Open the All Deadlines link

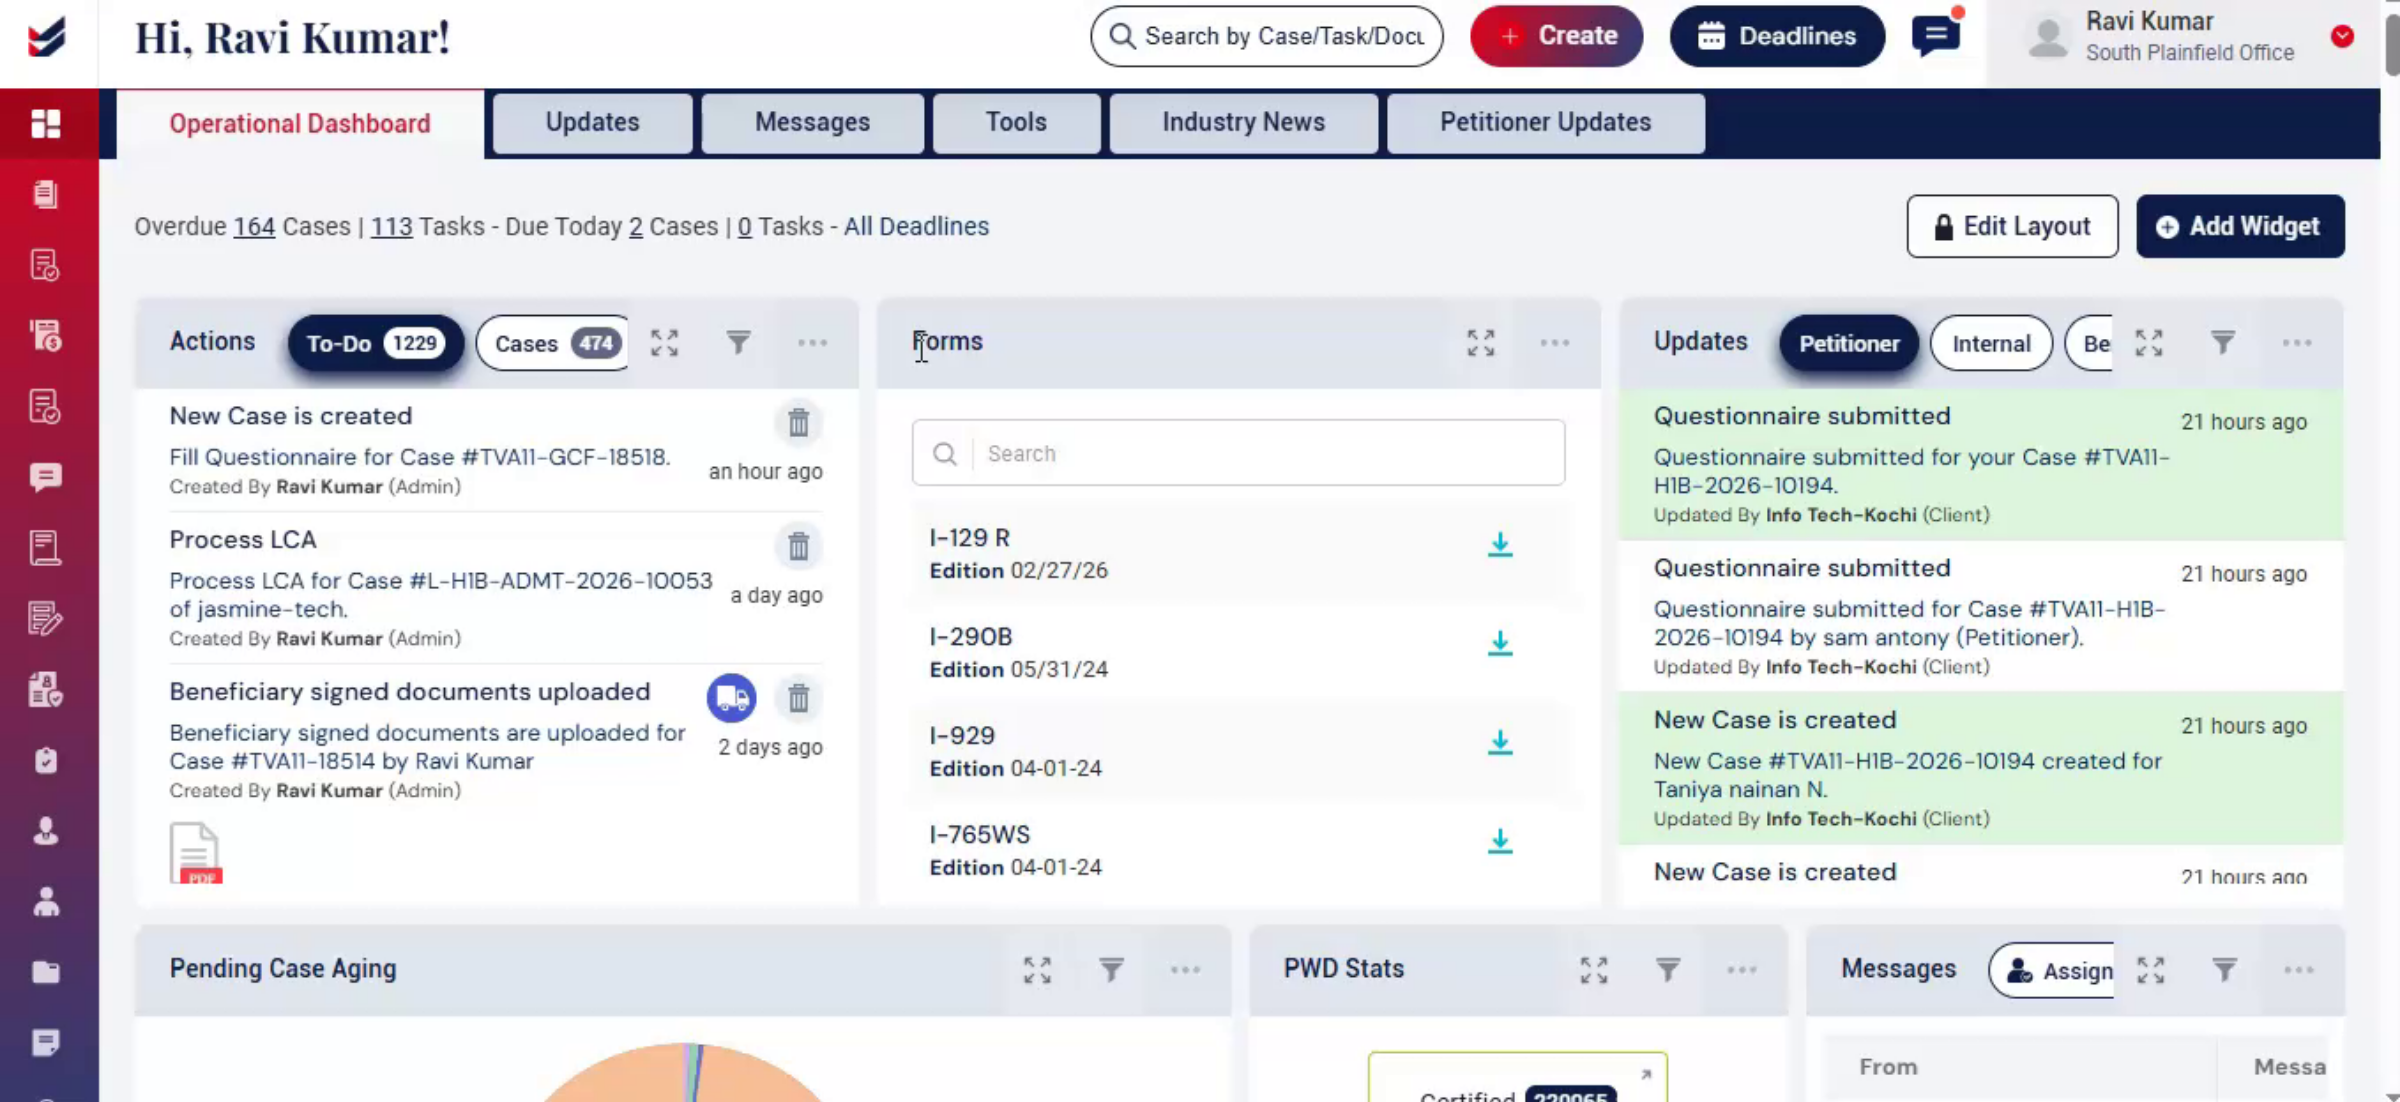(x=916, y=227)
